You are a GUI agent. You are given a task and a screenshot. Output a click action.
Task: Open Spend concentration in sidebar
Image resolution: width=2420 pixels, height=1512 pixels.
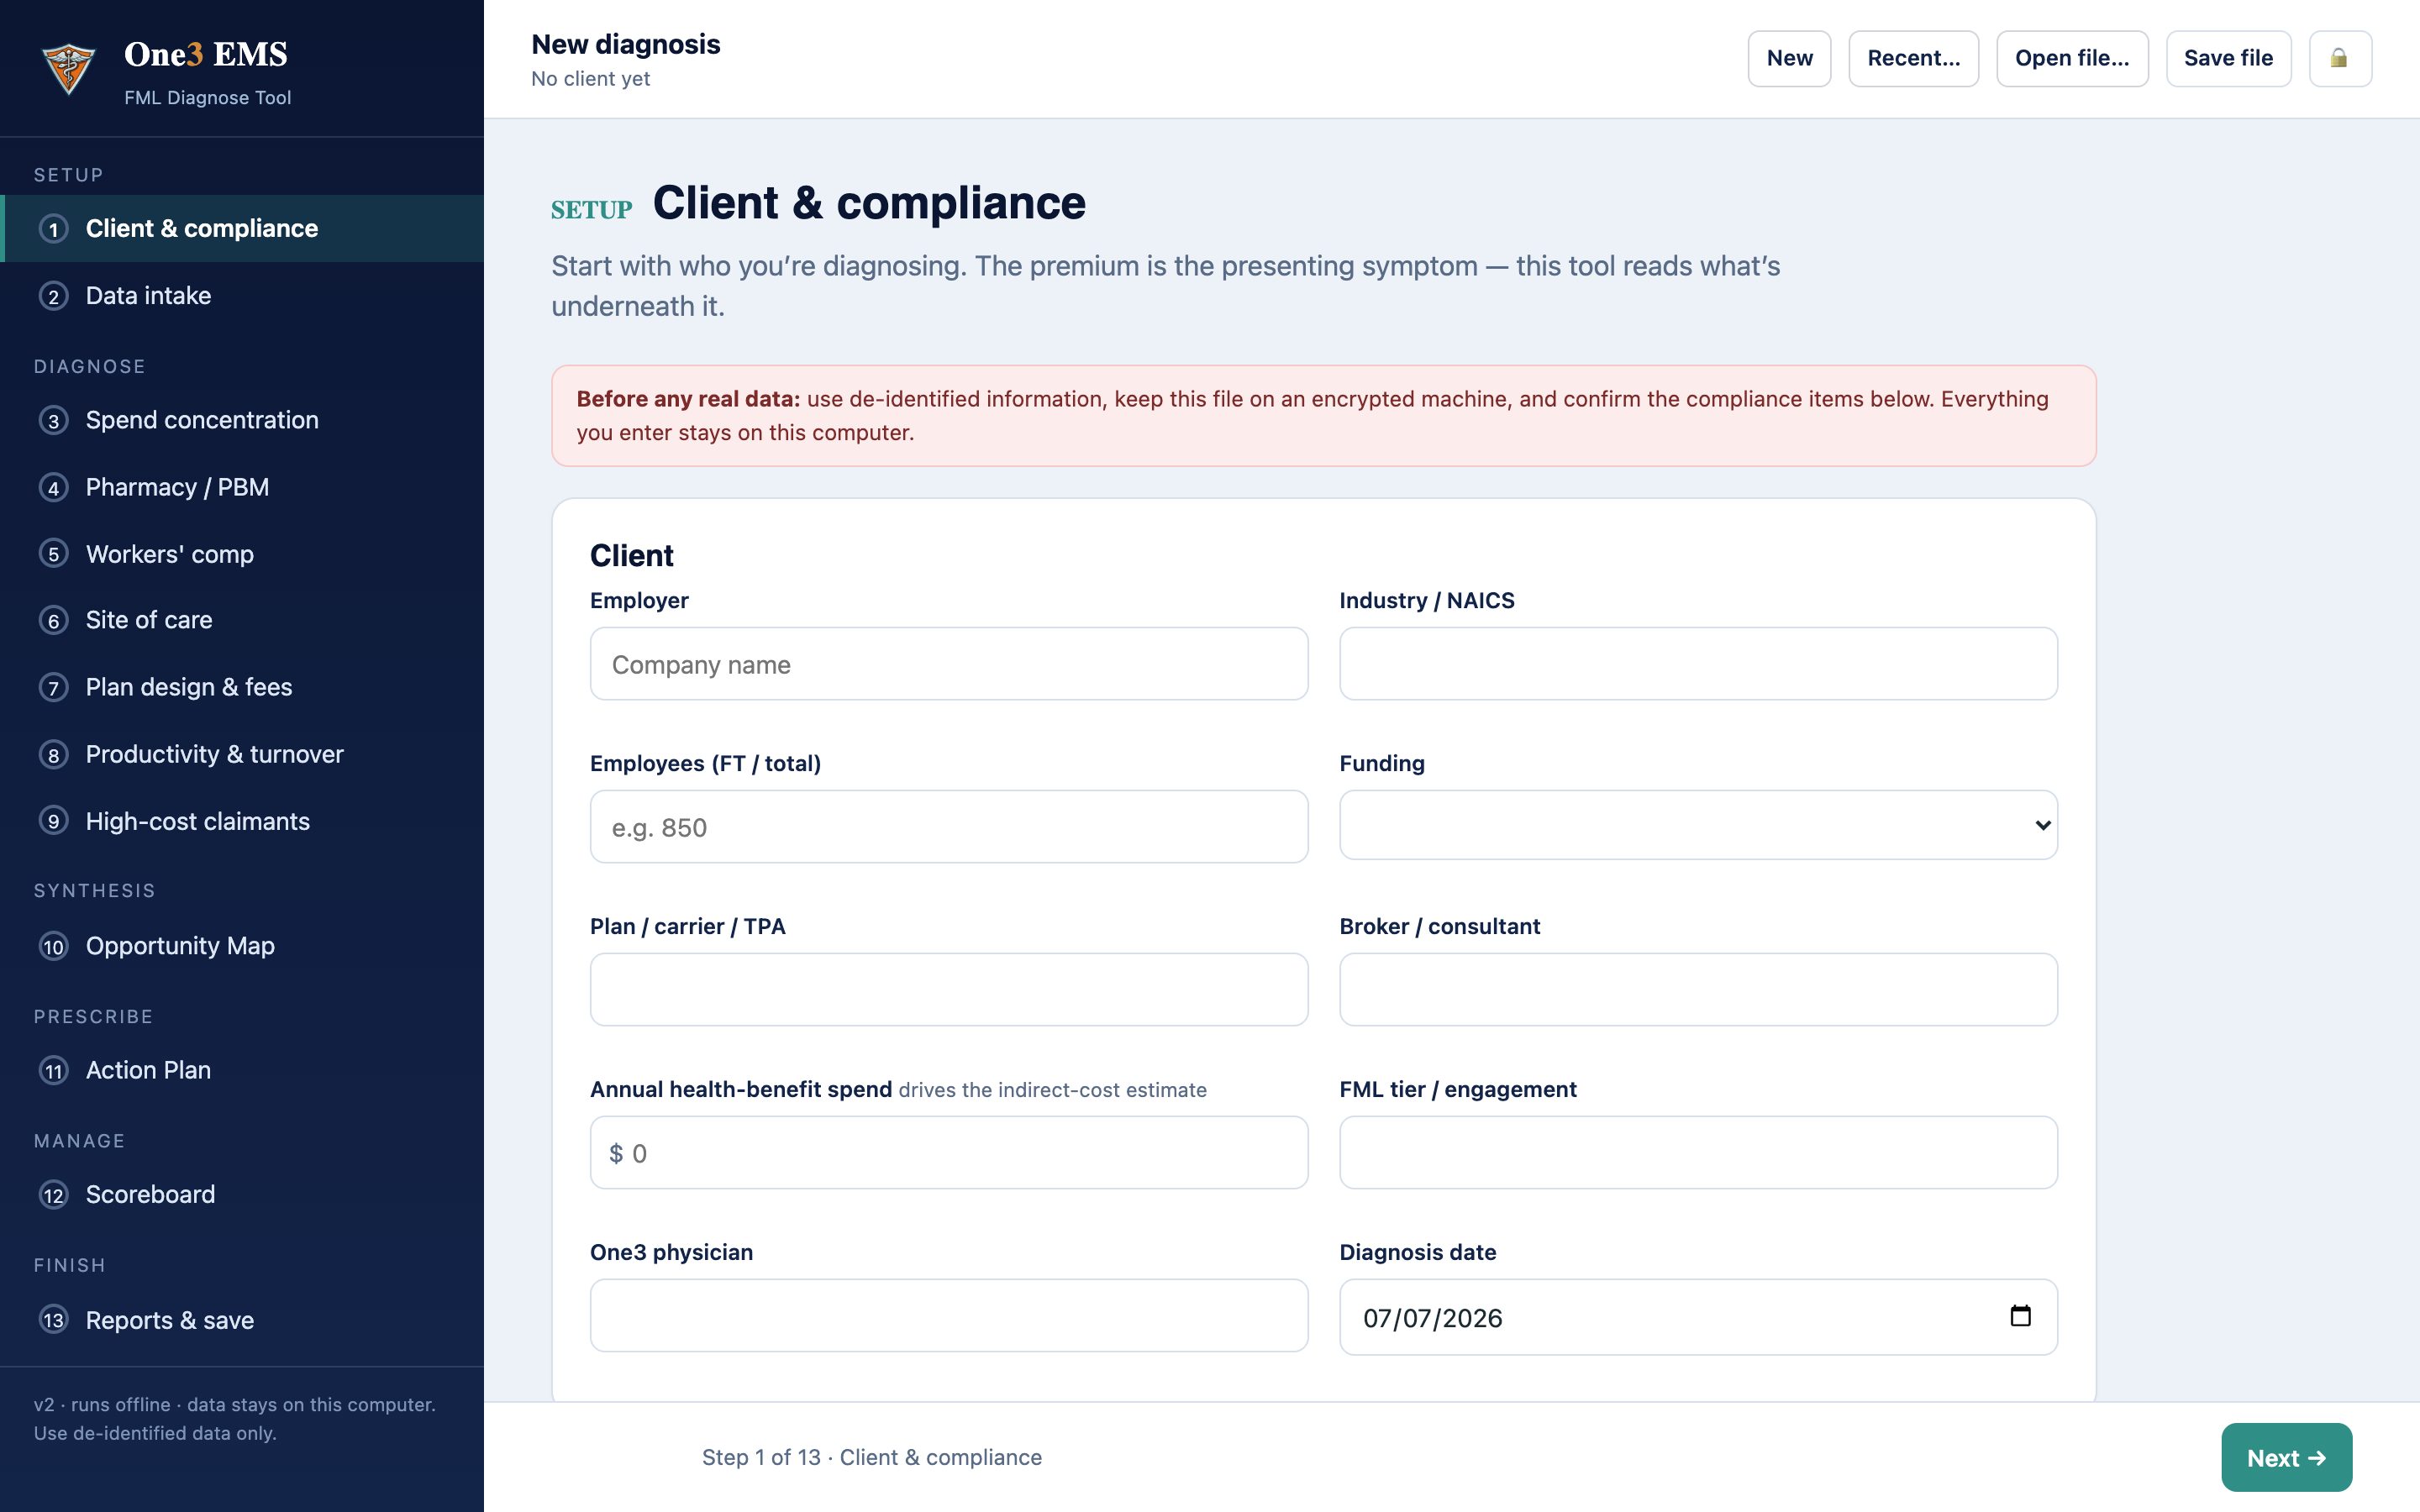(242, 420)
